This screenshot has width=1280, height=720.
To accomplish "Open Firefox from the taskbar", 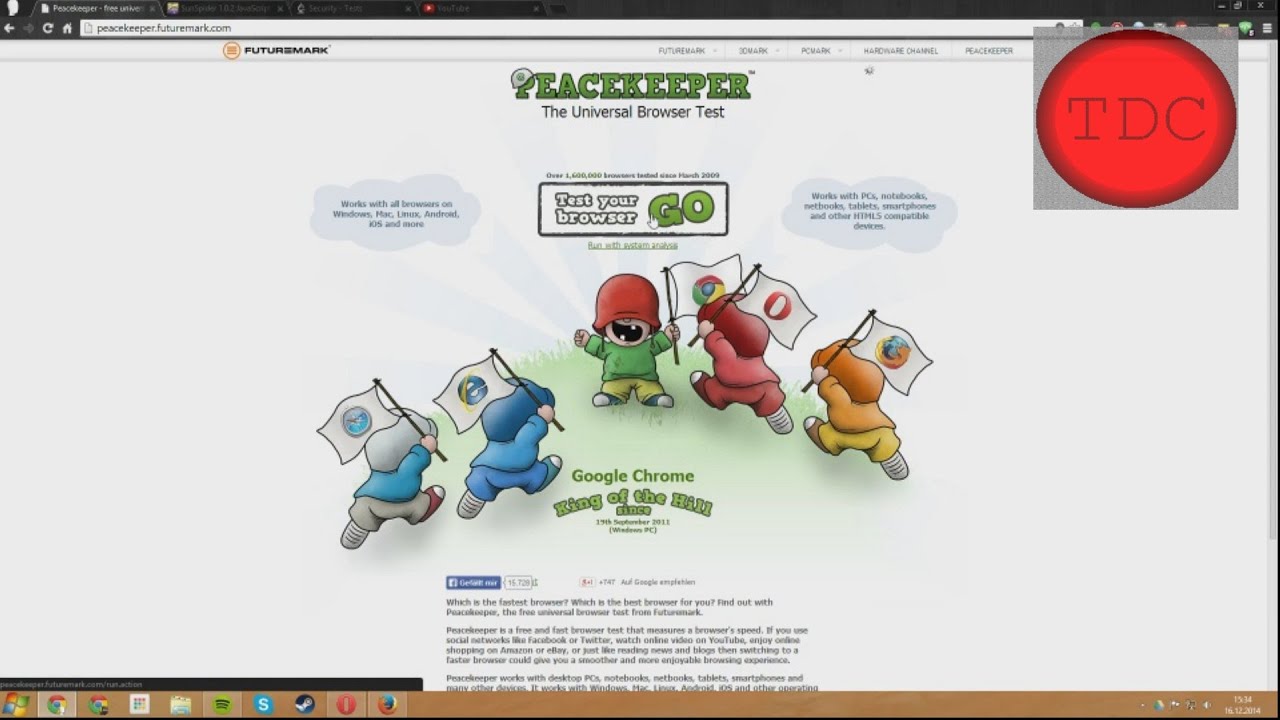I will (387, 705).
